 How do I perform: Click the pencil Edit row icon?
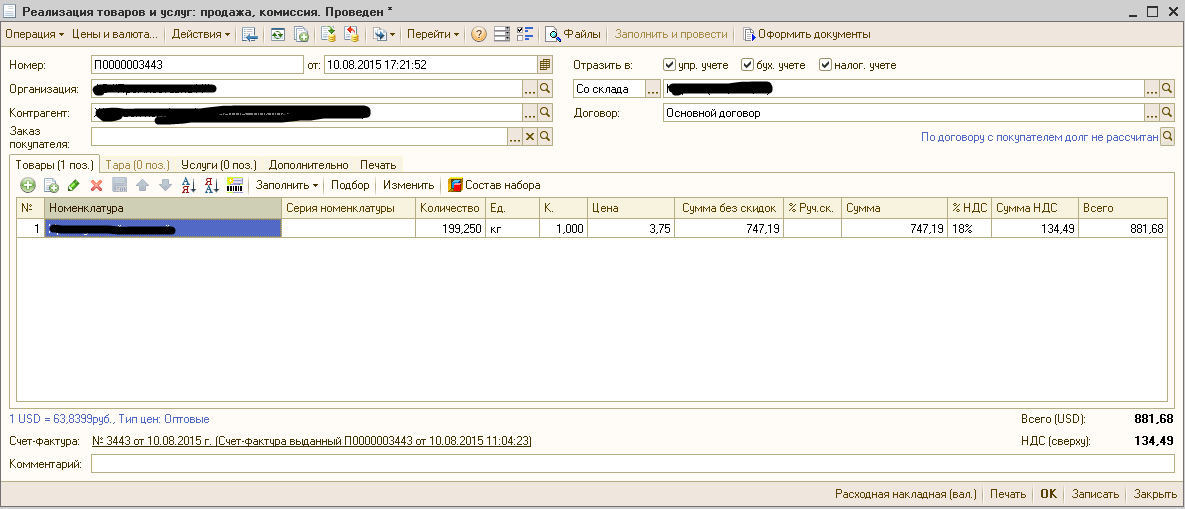(74, 185)
